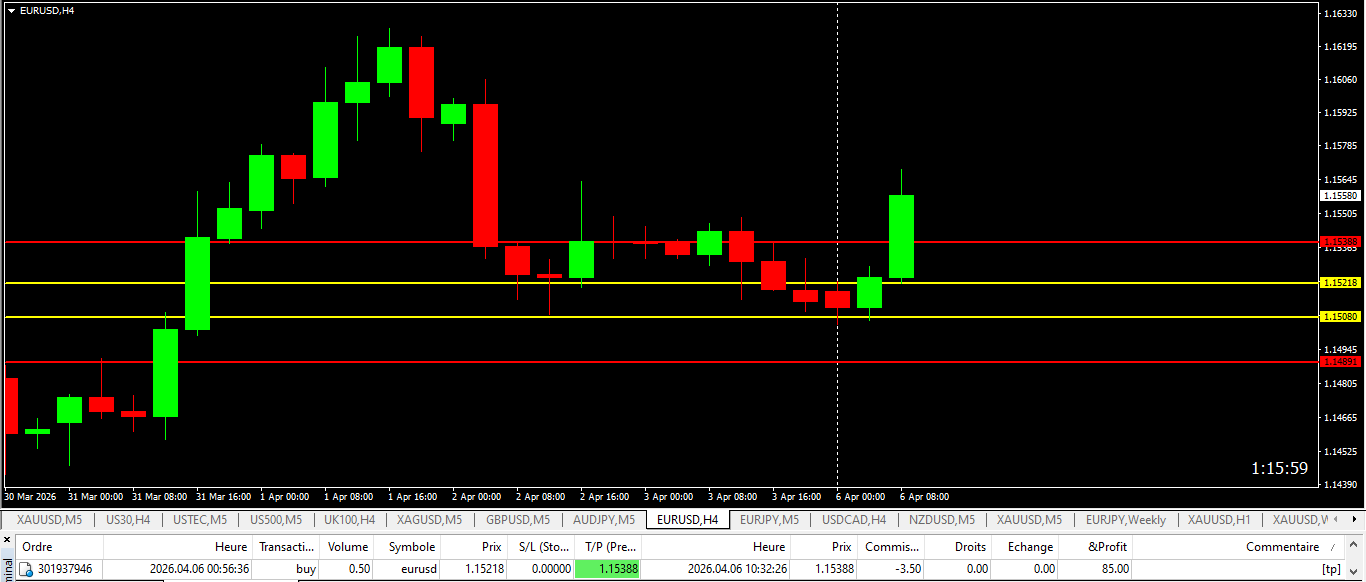
Task: Open the EURJPY,Weekly chart tab
Action: pyautogui.click(x=1125, y=520)
